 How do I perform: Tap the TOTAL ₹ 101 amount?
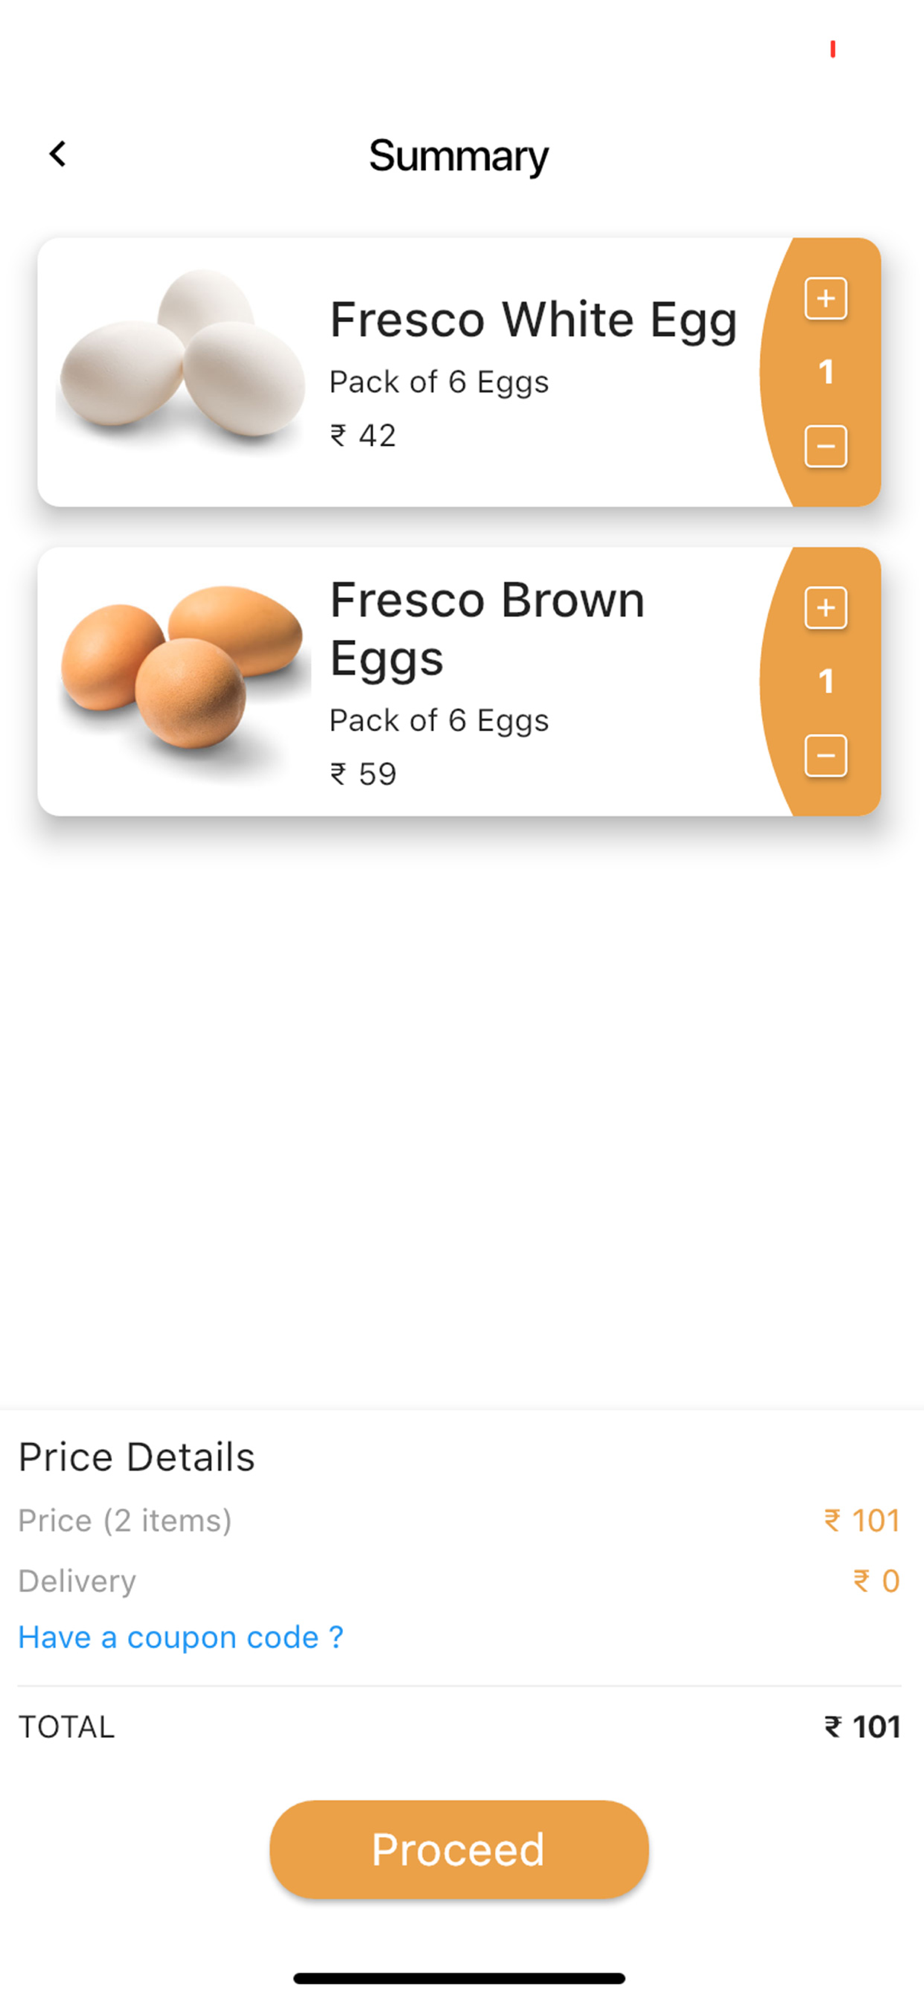point(862,1727)
